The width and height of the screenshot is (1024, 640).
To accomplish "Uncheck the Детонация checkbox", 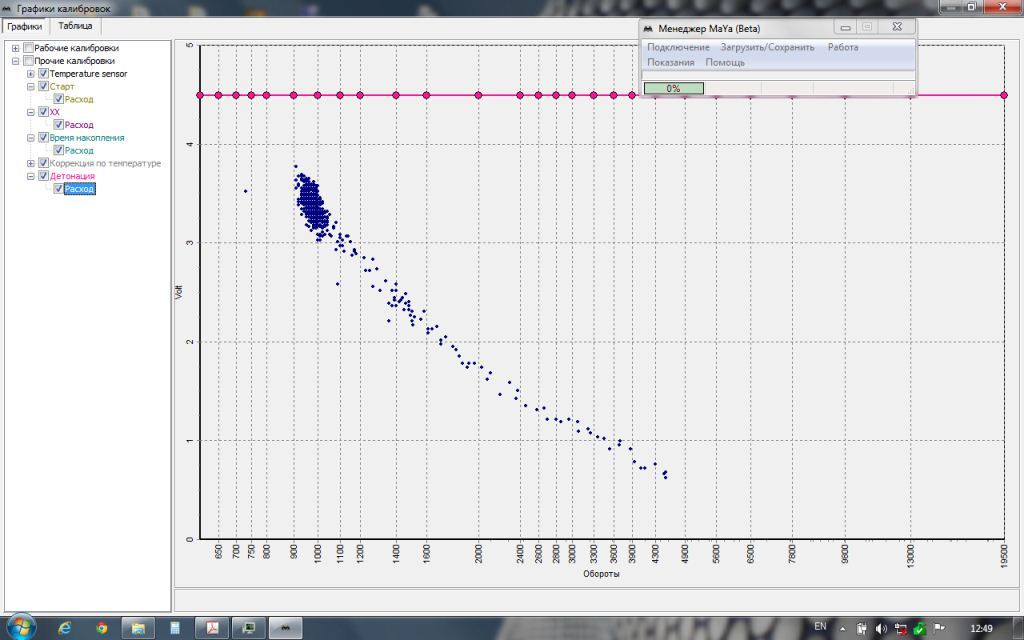I will (x=44, y=176).
